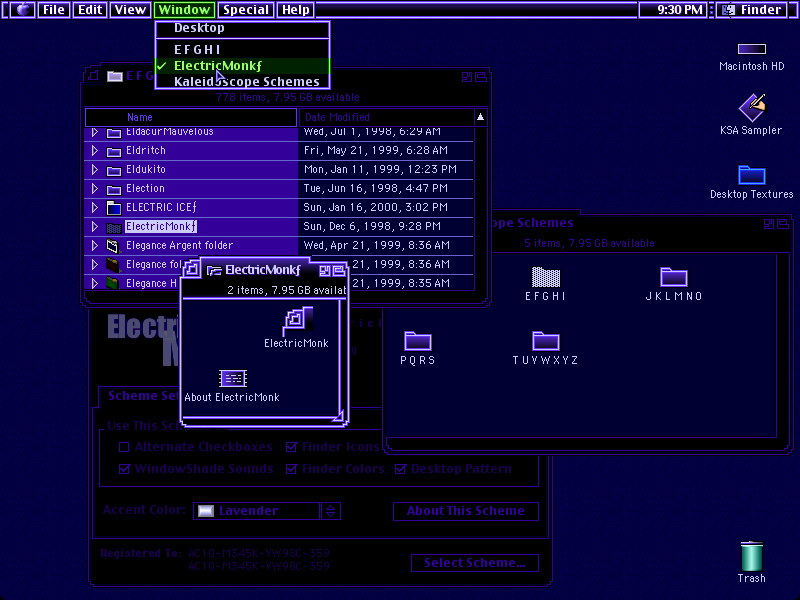Select the ElectricMonk scheme file icon
The image size is (800, 600).
[298, 321]
